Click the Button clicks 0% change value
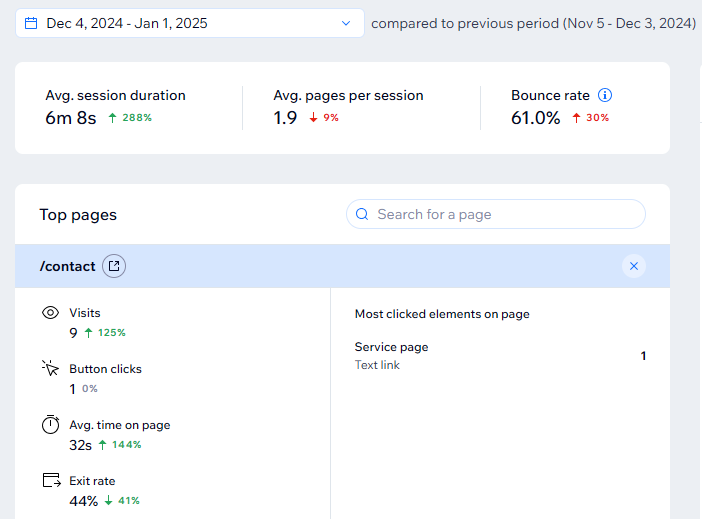 coord(90,389)
